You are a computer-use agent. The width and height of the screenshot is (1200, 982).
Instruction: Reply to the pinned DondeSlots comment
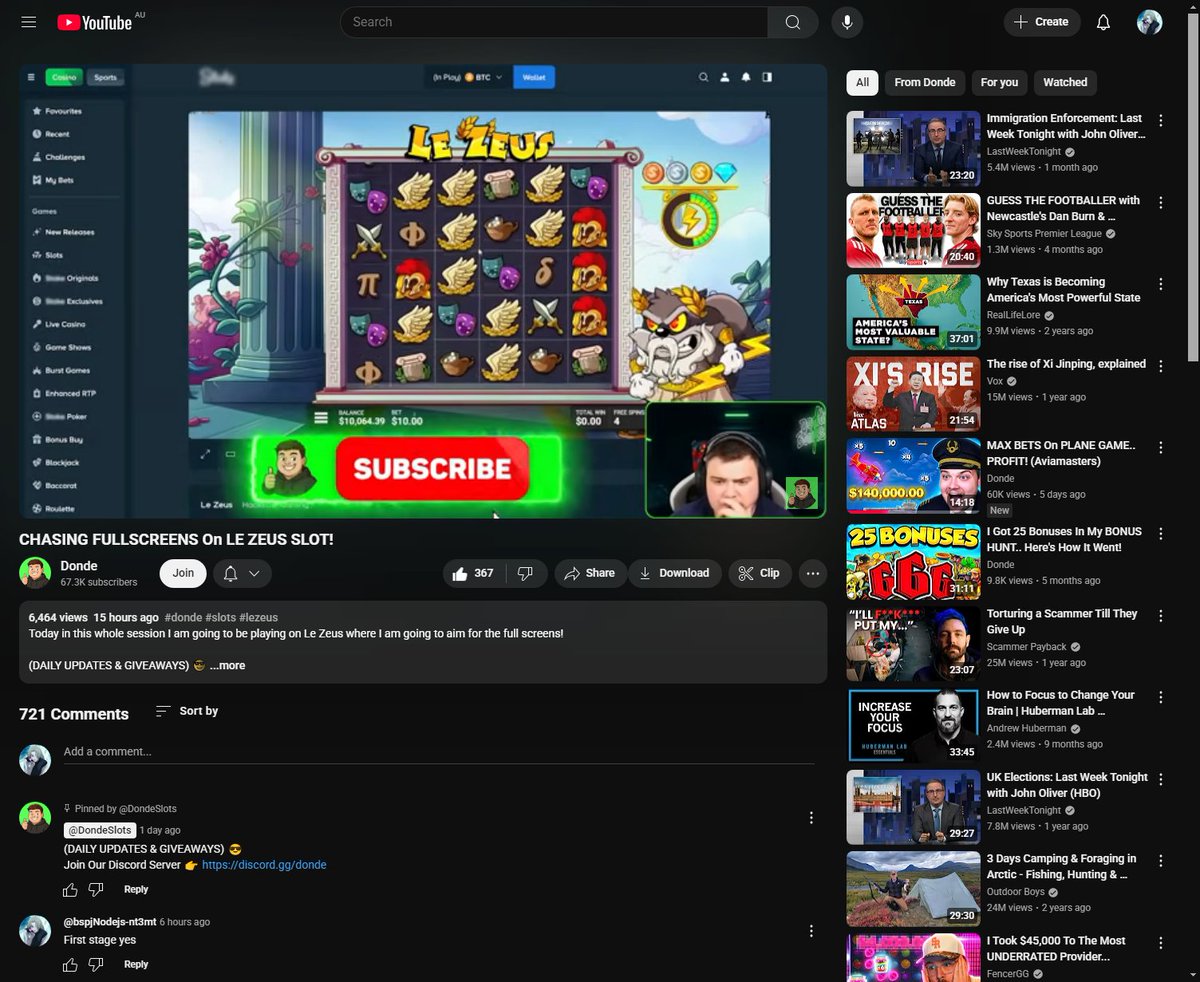(x=136, y=889)
